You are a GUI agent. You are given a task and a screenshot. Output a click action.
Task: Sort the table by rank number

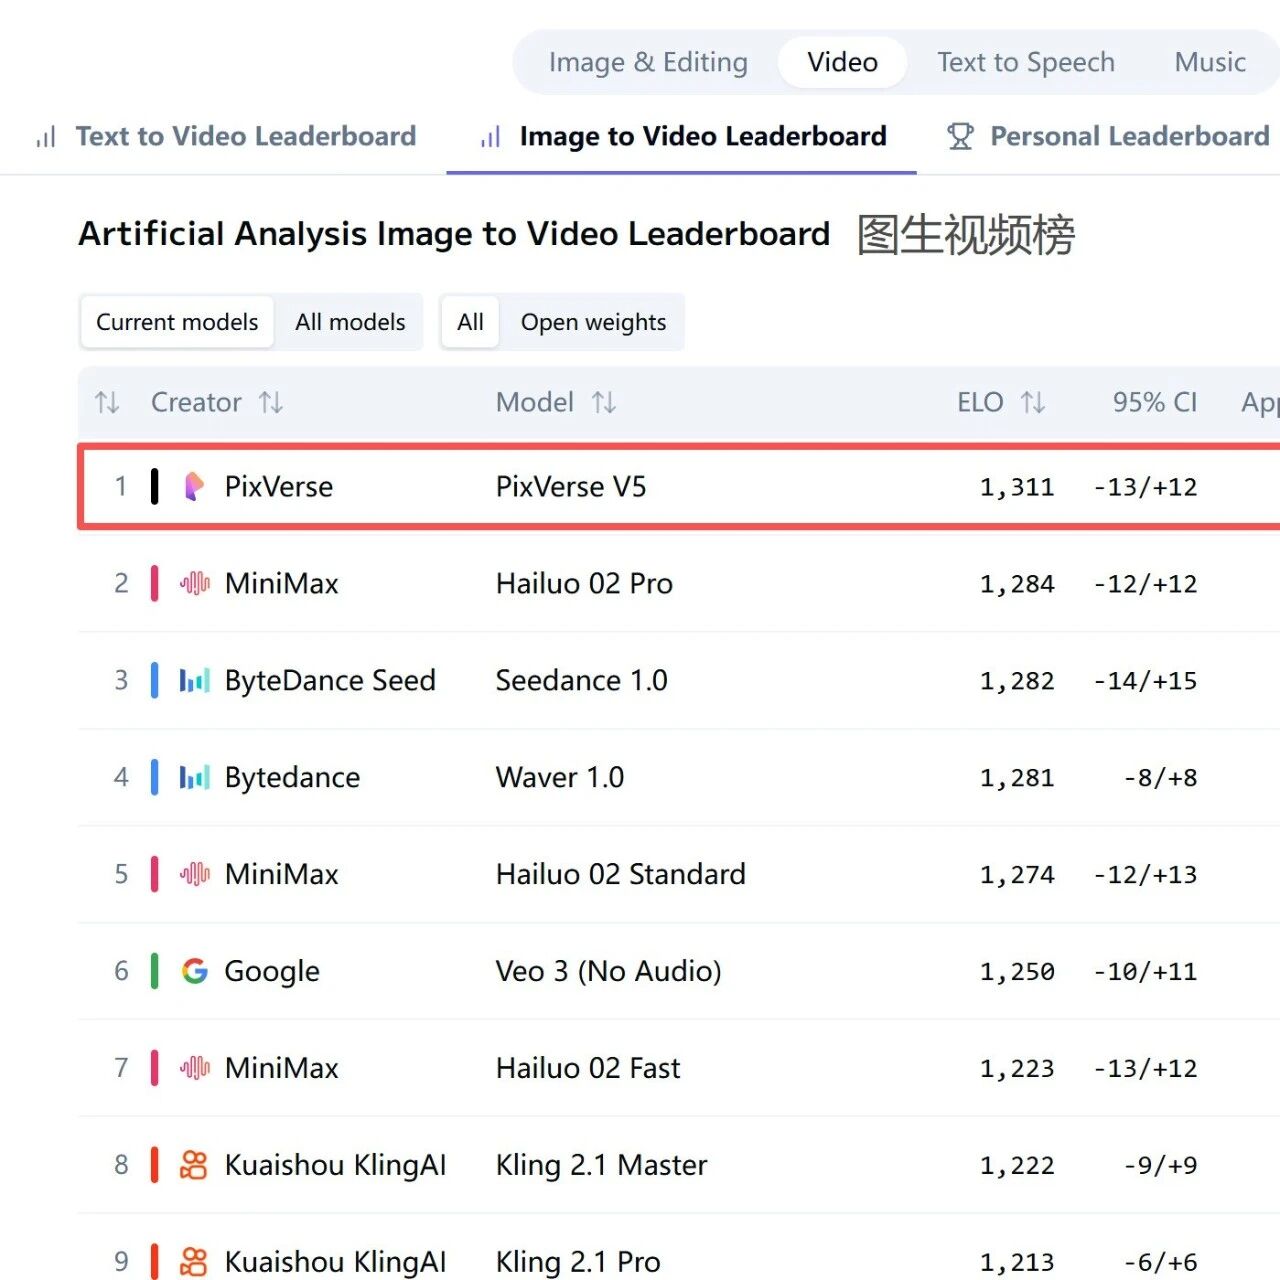(107, 402)
